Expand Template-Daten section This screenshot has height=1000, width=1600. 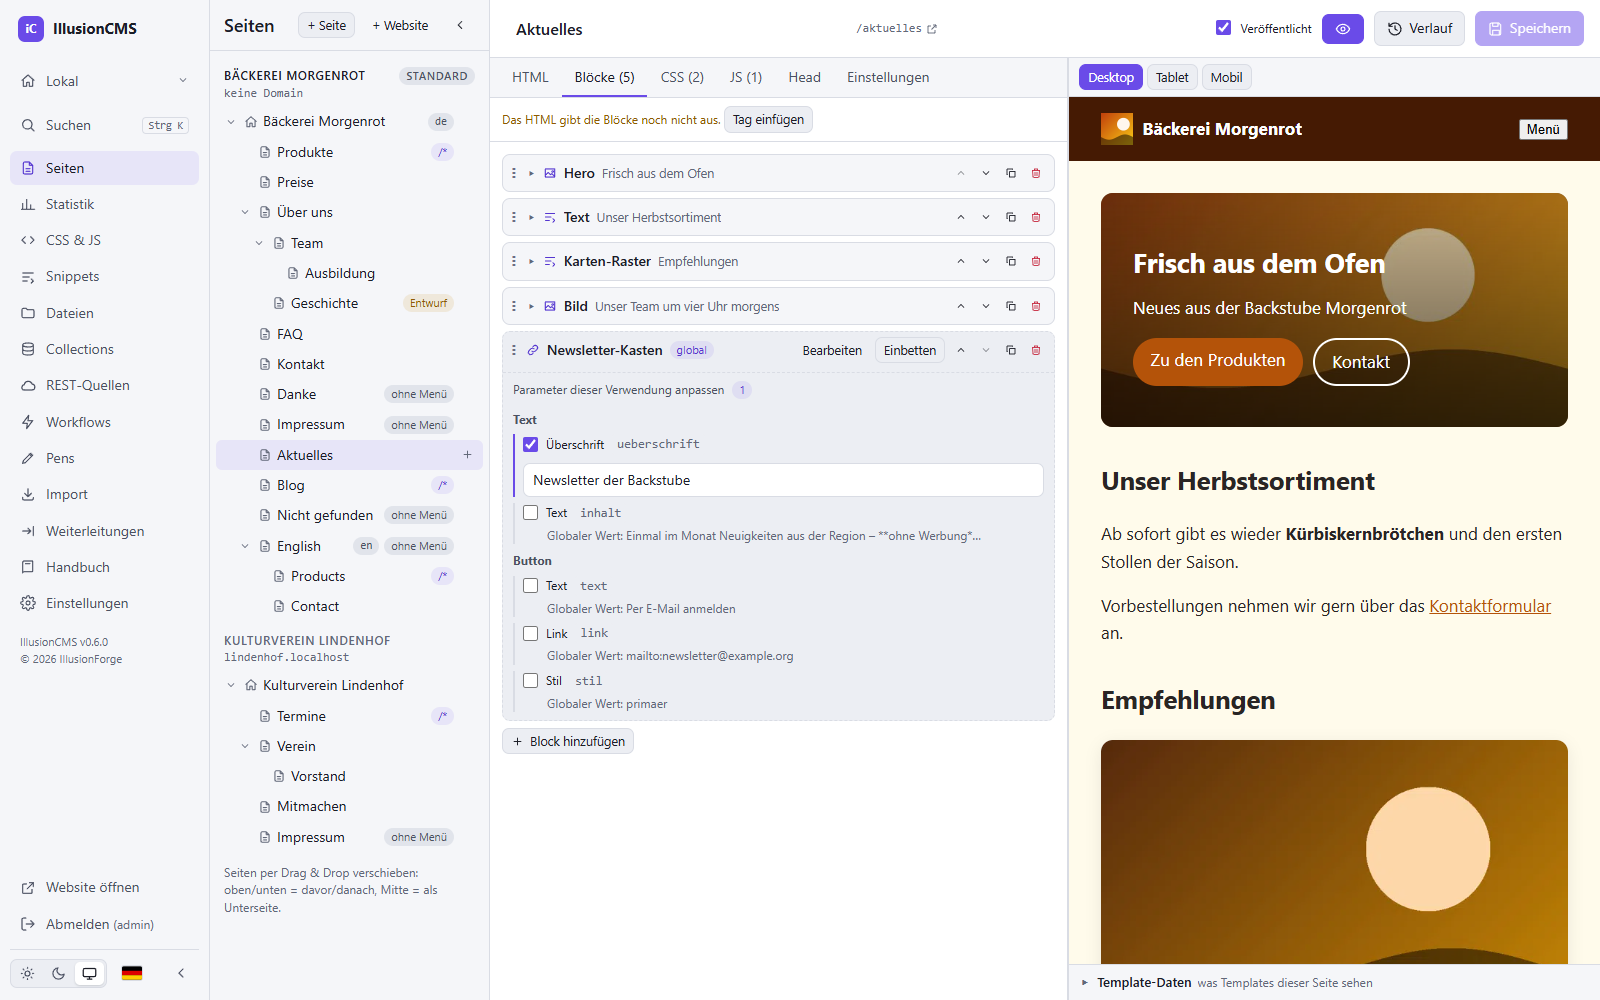coord(1085,983)
